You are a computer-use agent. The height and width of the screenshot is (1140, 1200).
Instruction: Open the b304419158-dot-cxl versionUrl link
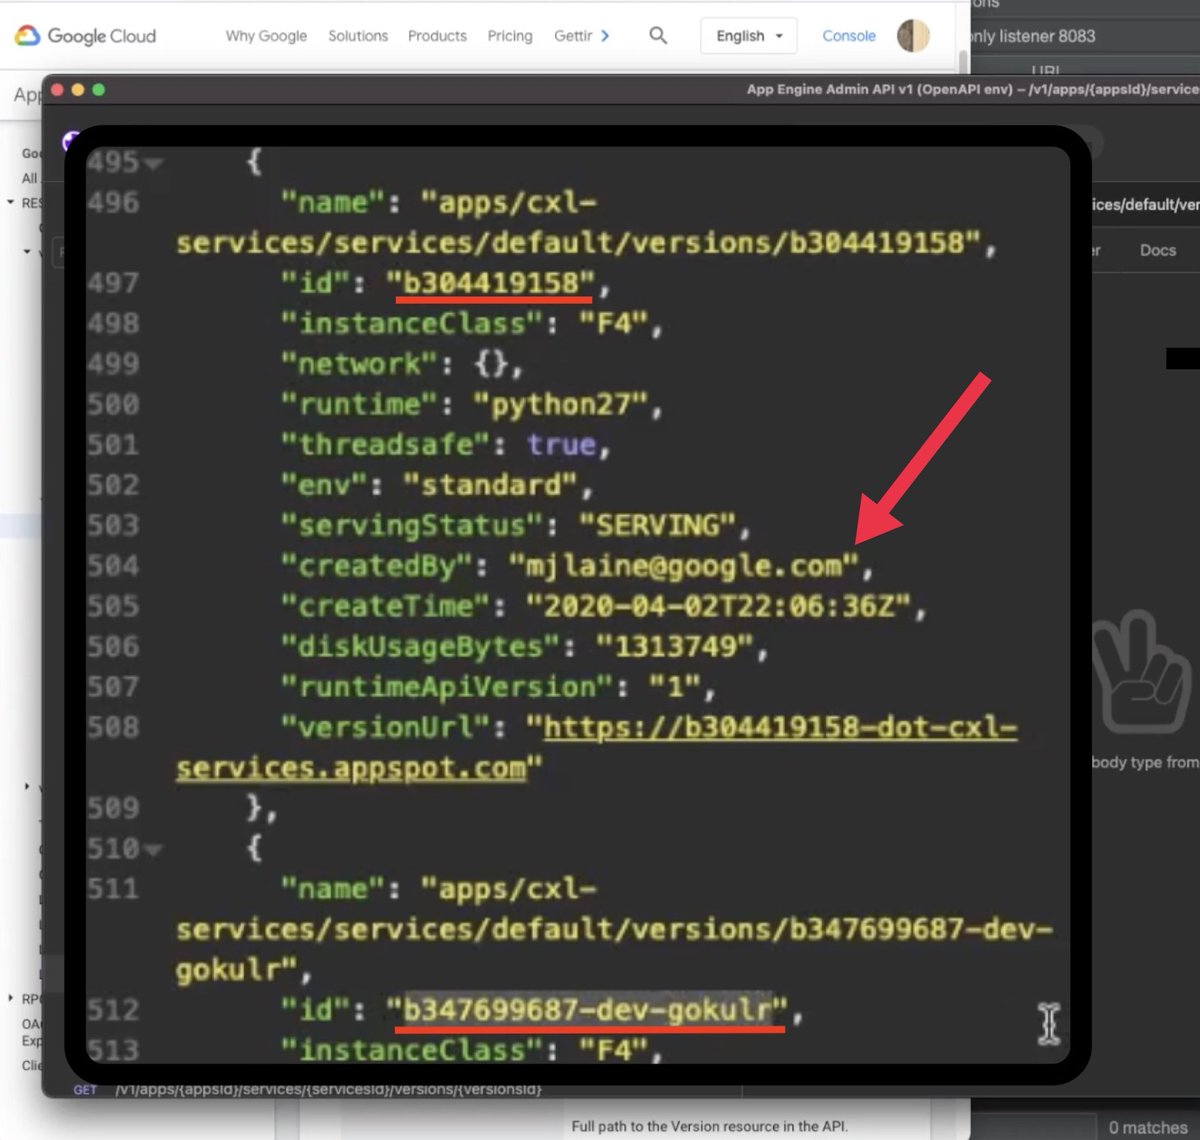tap(597, 748)
